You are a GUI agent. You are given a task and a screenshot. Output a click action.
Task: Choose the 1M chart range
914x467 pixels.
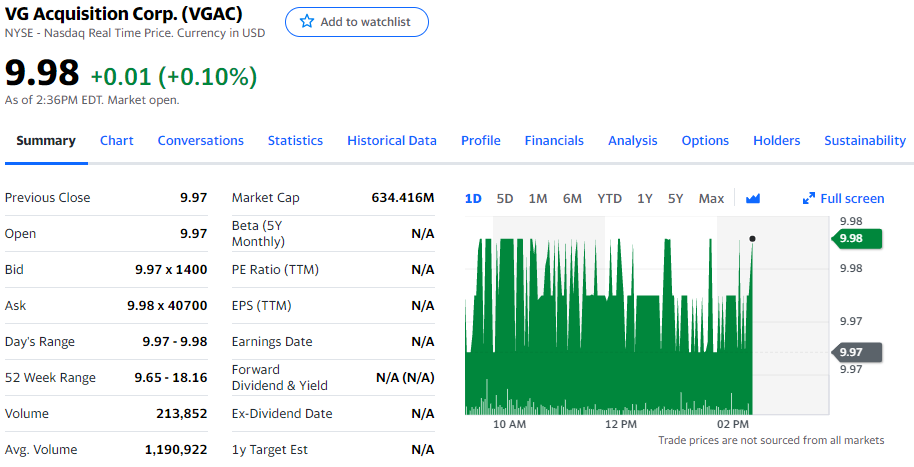coord(537,199)
